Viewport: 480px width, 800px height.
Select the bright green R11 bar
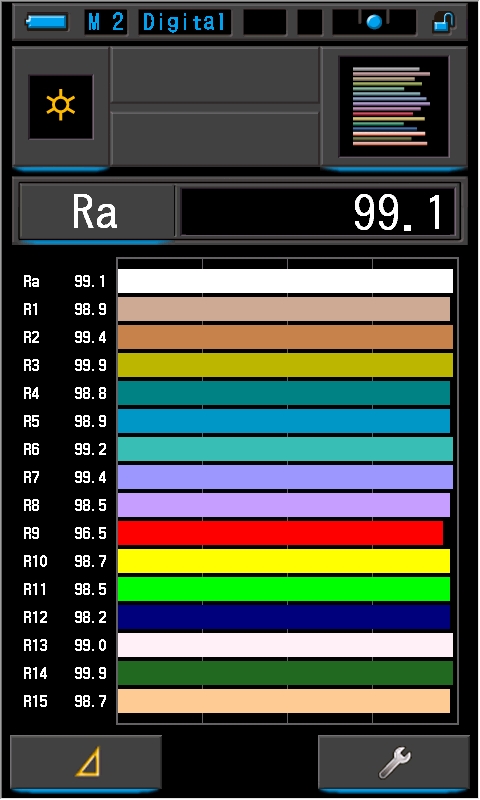click(284, 589)
